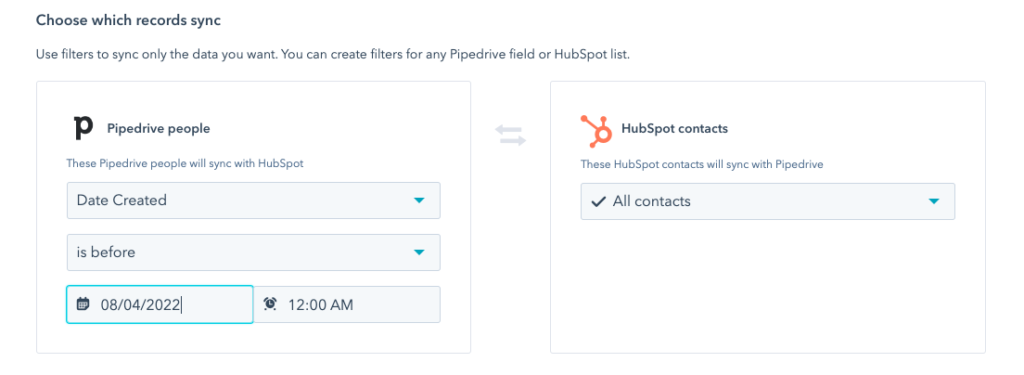Image resolution: width=1024 pixels, height=375 pixels.
Task: Click the 08/04/2022 date input field
Action: pyautogui.click(x=160, y=304)
